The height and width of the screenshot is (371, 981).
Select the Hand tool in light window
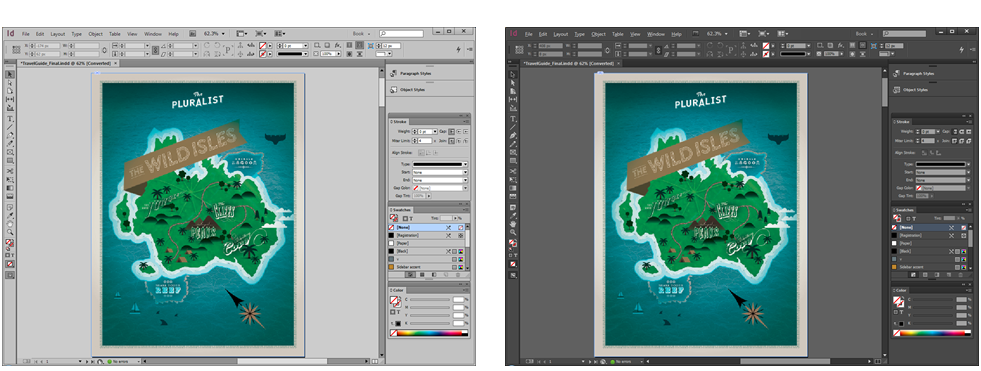pyautogui.click(x=10, y=223)
